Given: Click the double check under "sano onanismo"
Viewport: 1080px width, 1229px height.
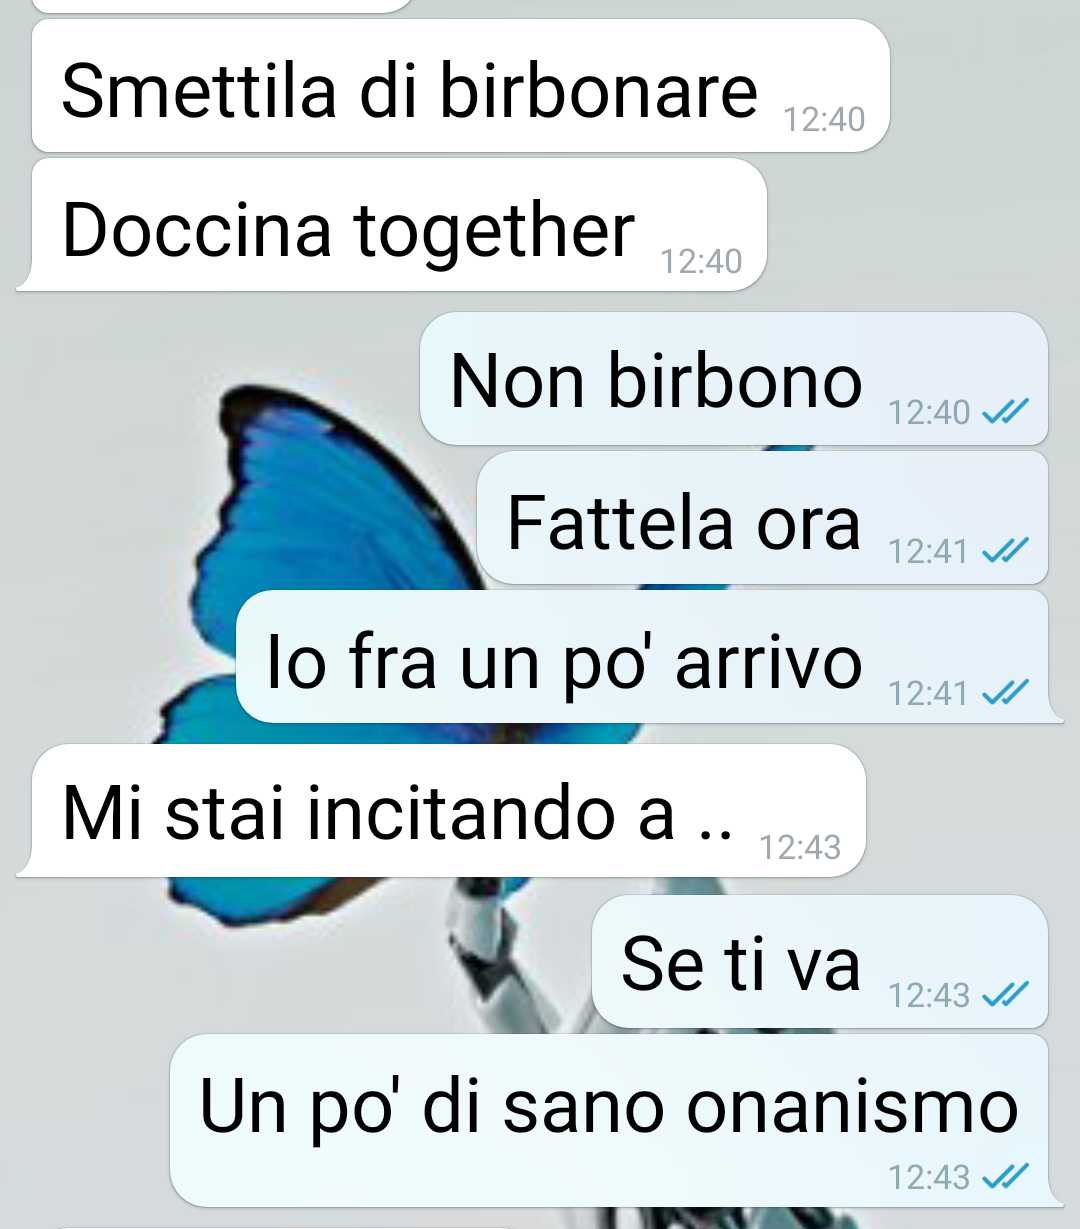Looking at the screenshot, I should coord(1005,1177).
